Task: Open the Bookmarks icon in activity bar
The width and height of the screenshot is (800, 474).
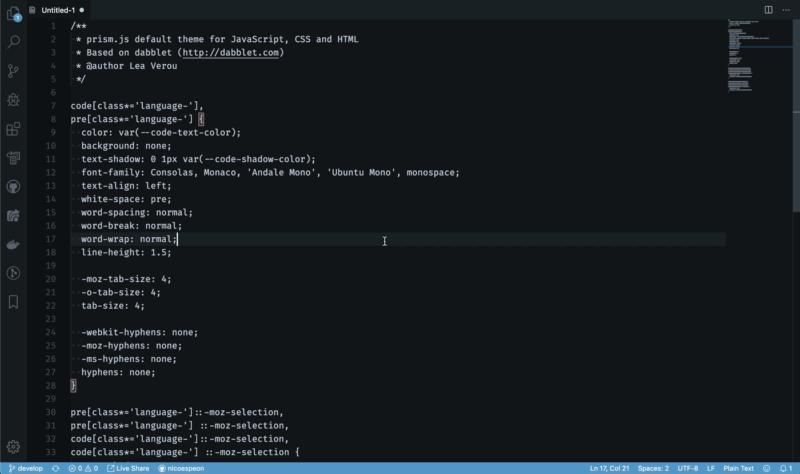Action: tap(14, 302)
